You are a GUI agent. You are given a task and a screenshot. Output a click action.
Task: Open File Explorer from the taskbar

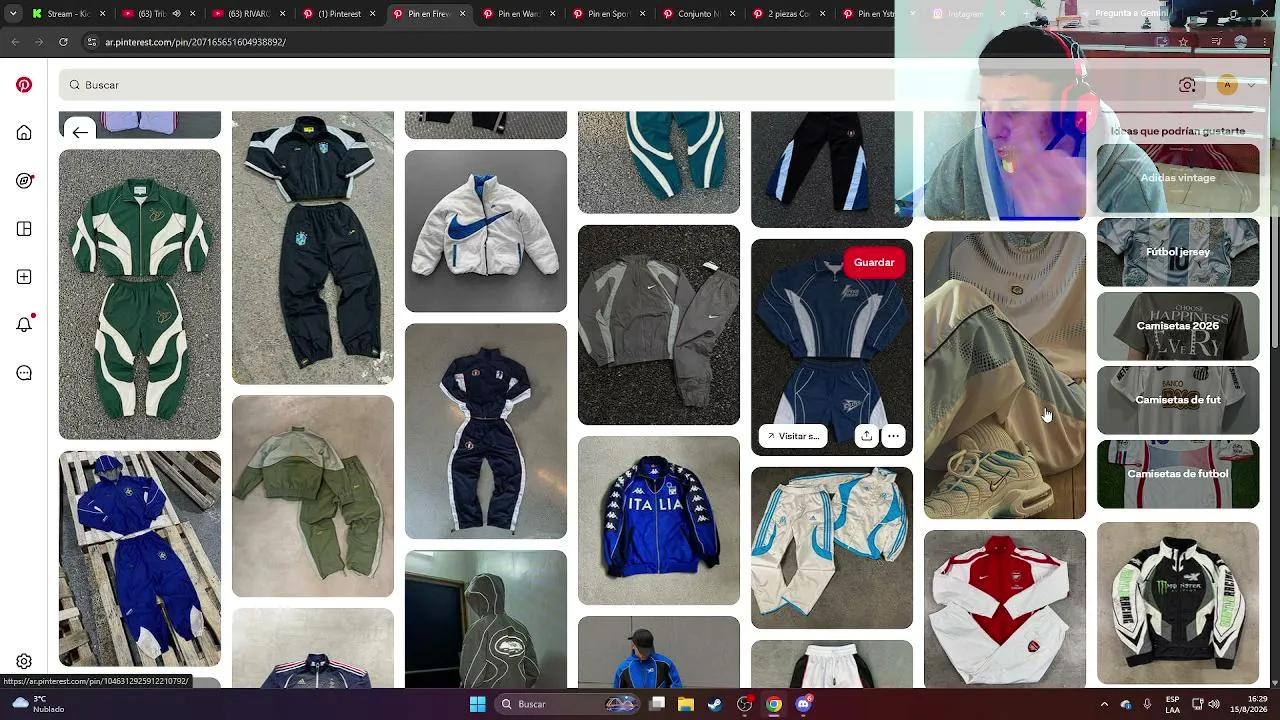[686, 704]
